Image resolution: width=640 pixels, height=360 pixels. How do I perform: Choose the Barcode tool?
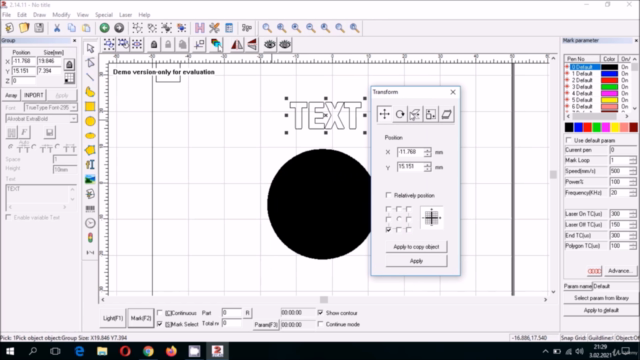(90, 209)
